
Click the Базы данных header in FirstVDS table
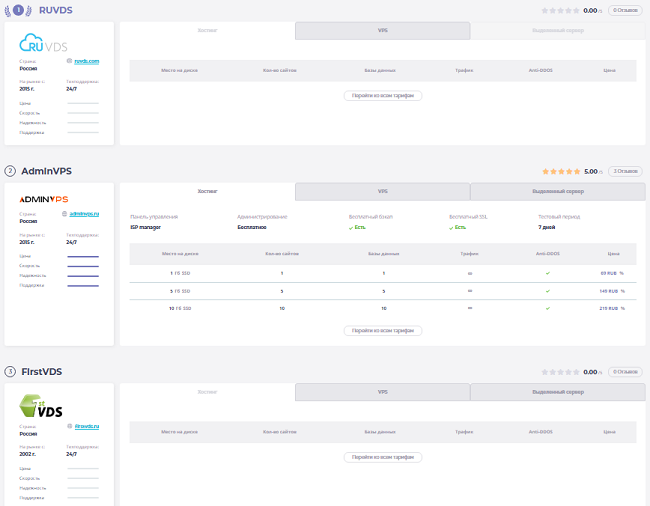(x=380, y=432)
